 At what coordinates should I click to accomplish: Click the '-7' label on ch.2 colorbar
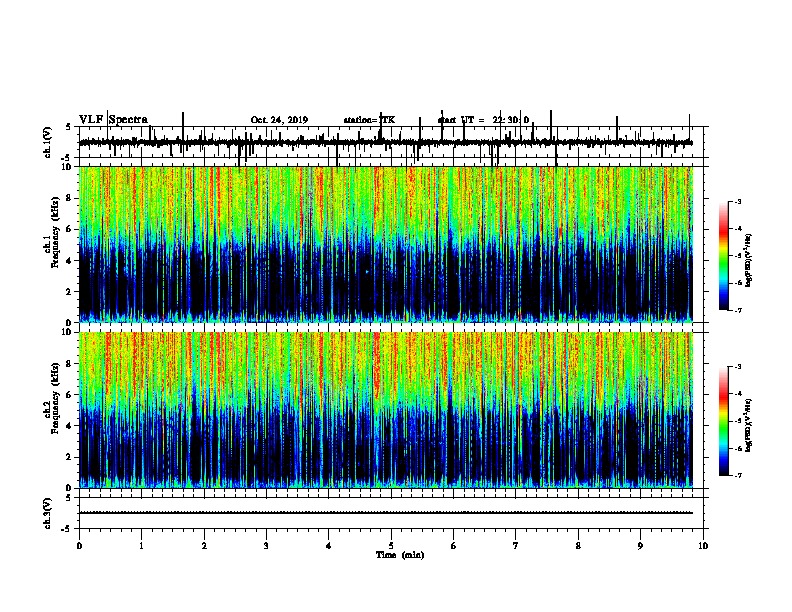pos(737,475)
